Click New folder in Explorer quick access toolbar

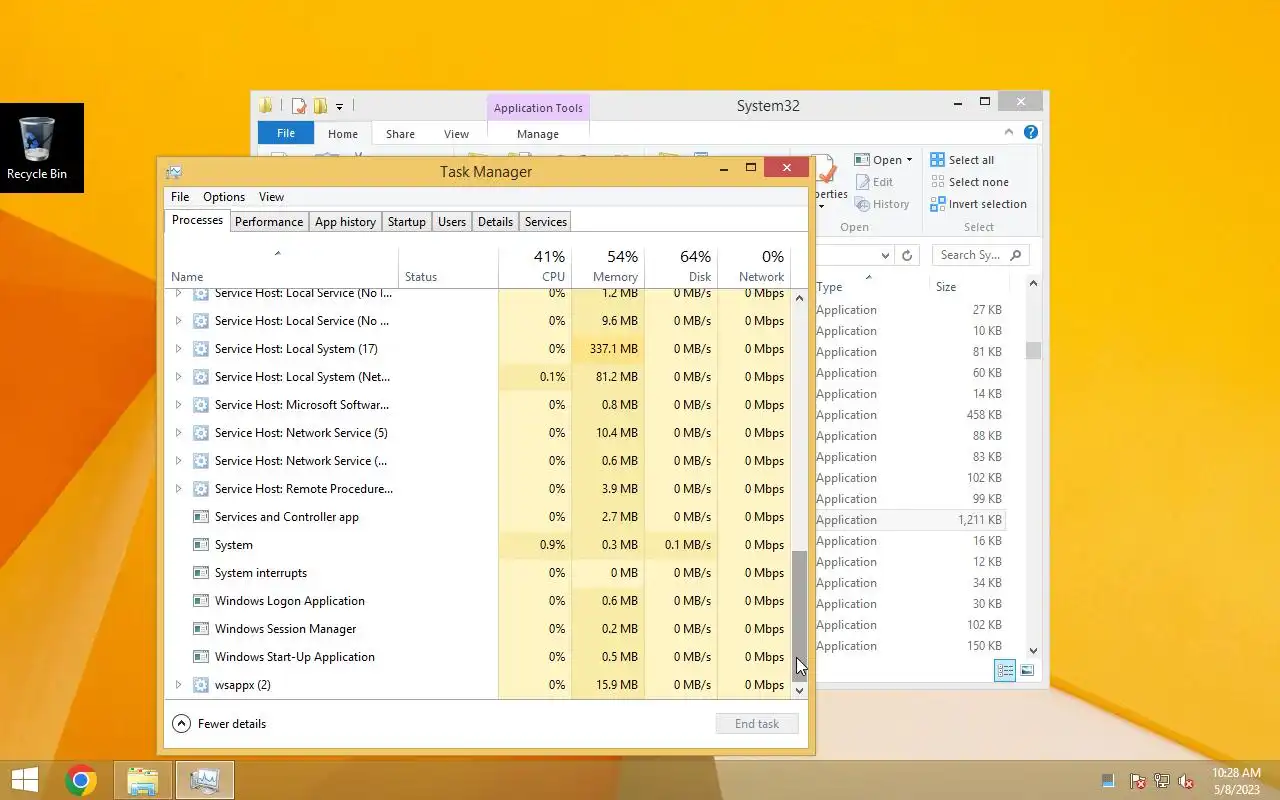(320, 106)
